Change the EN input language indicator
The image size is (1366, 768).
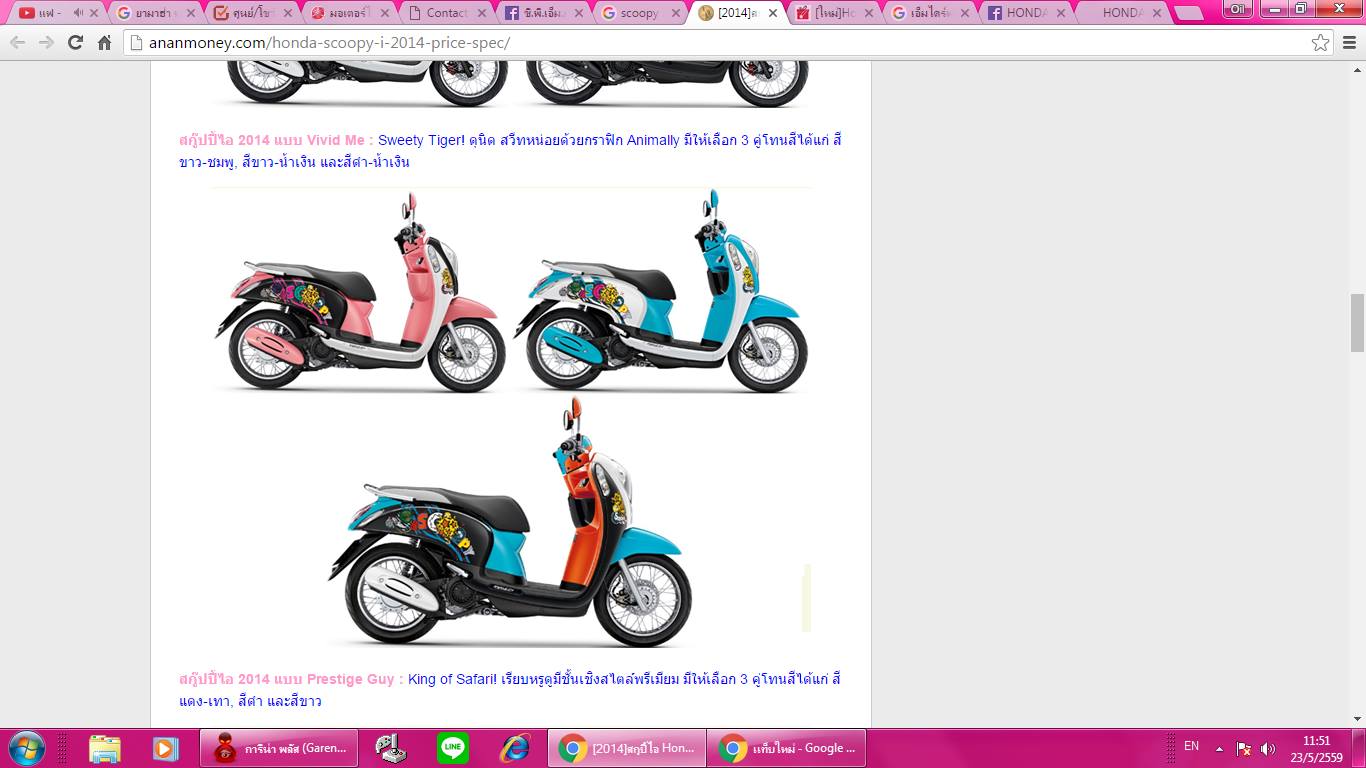coord(1191,746)
